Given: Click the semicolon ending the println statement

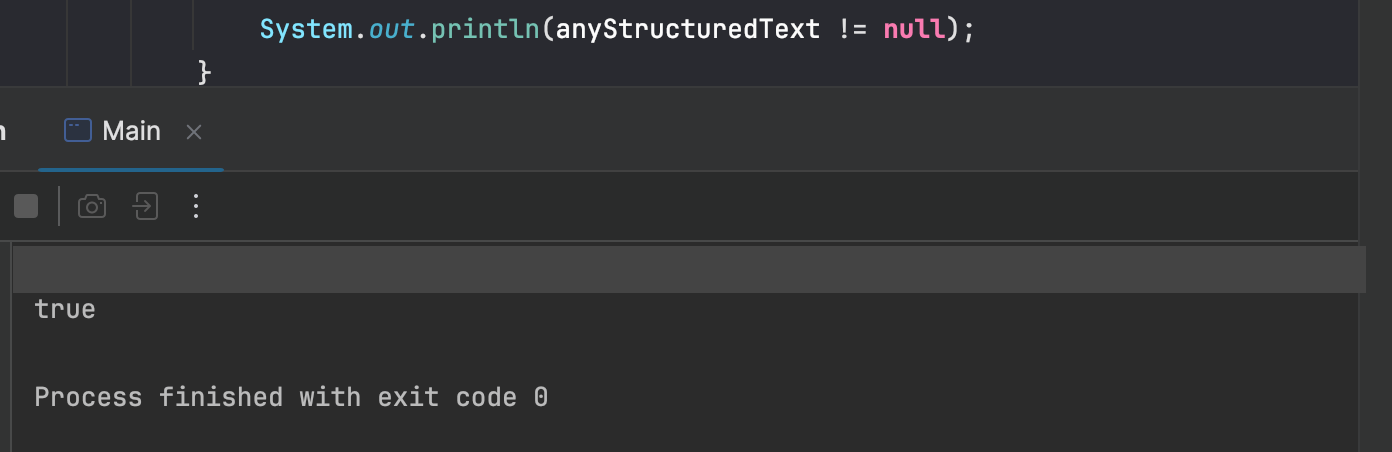Looking at the screenshot, I should 967,29.
